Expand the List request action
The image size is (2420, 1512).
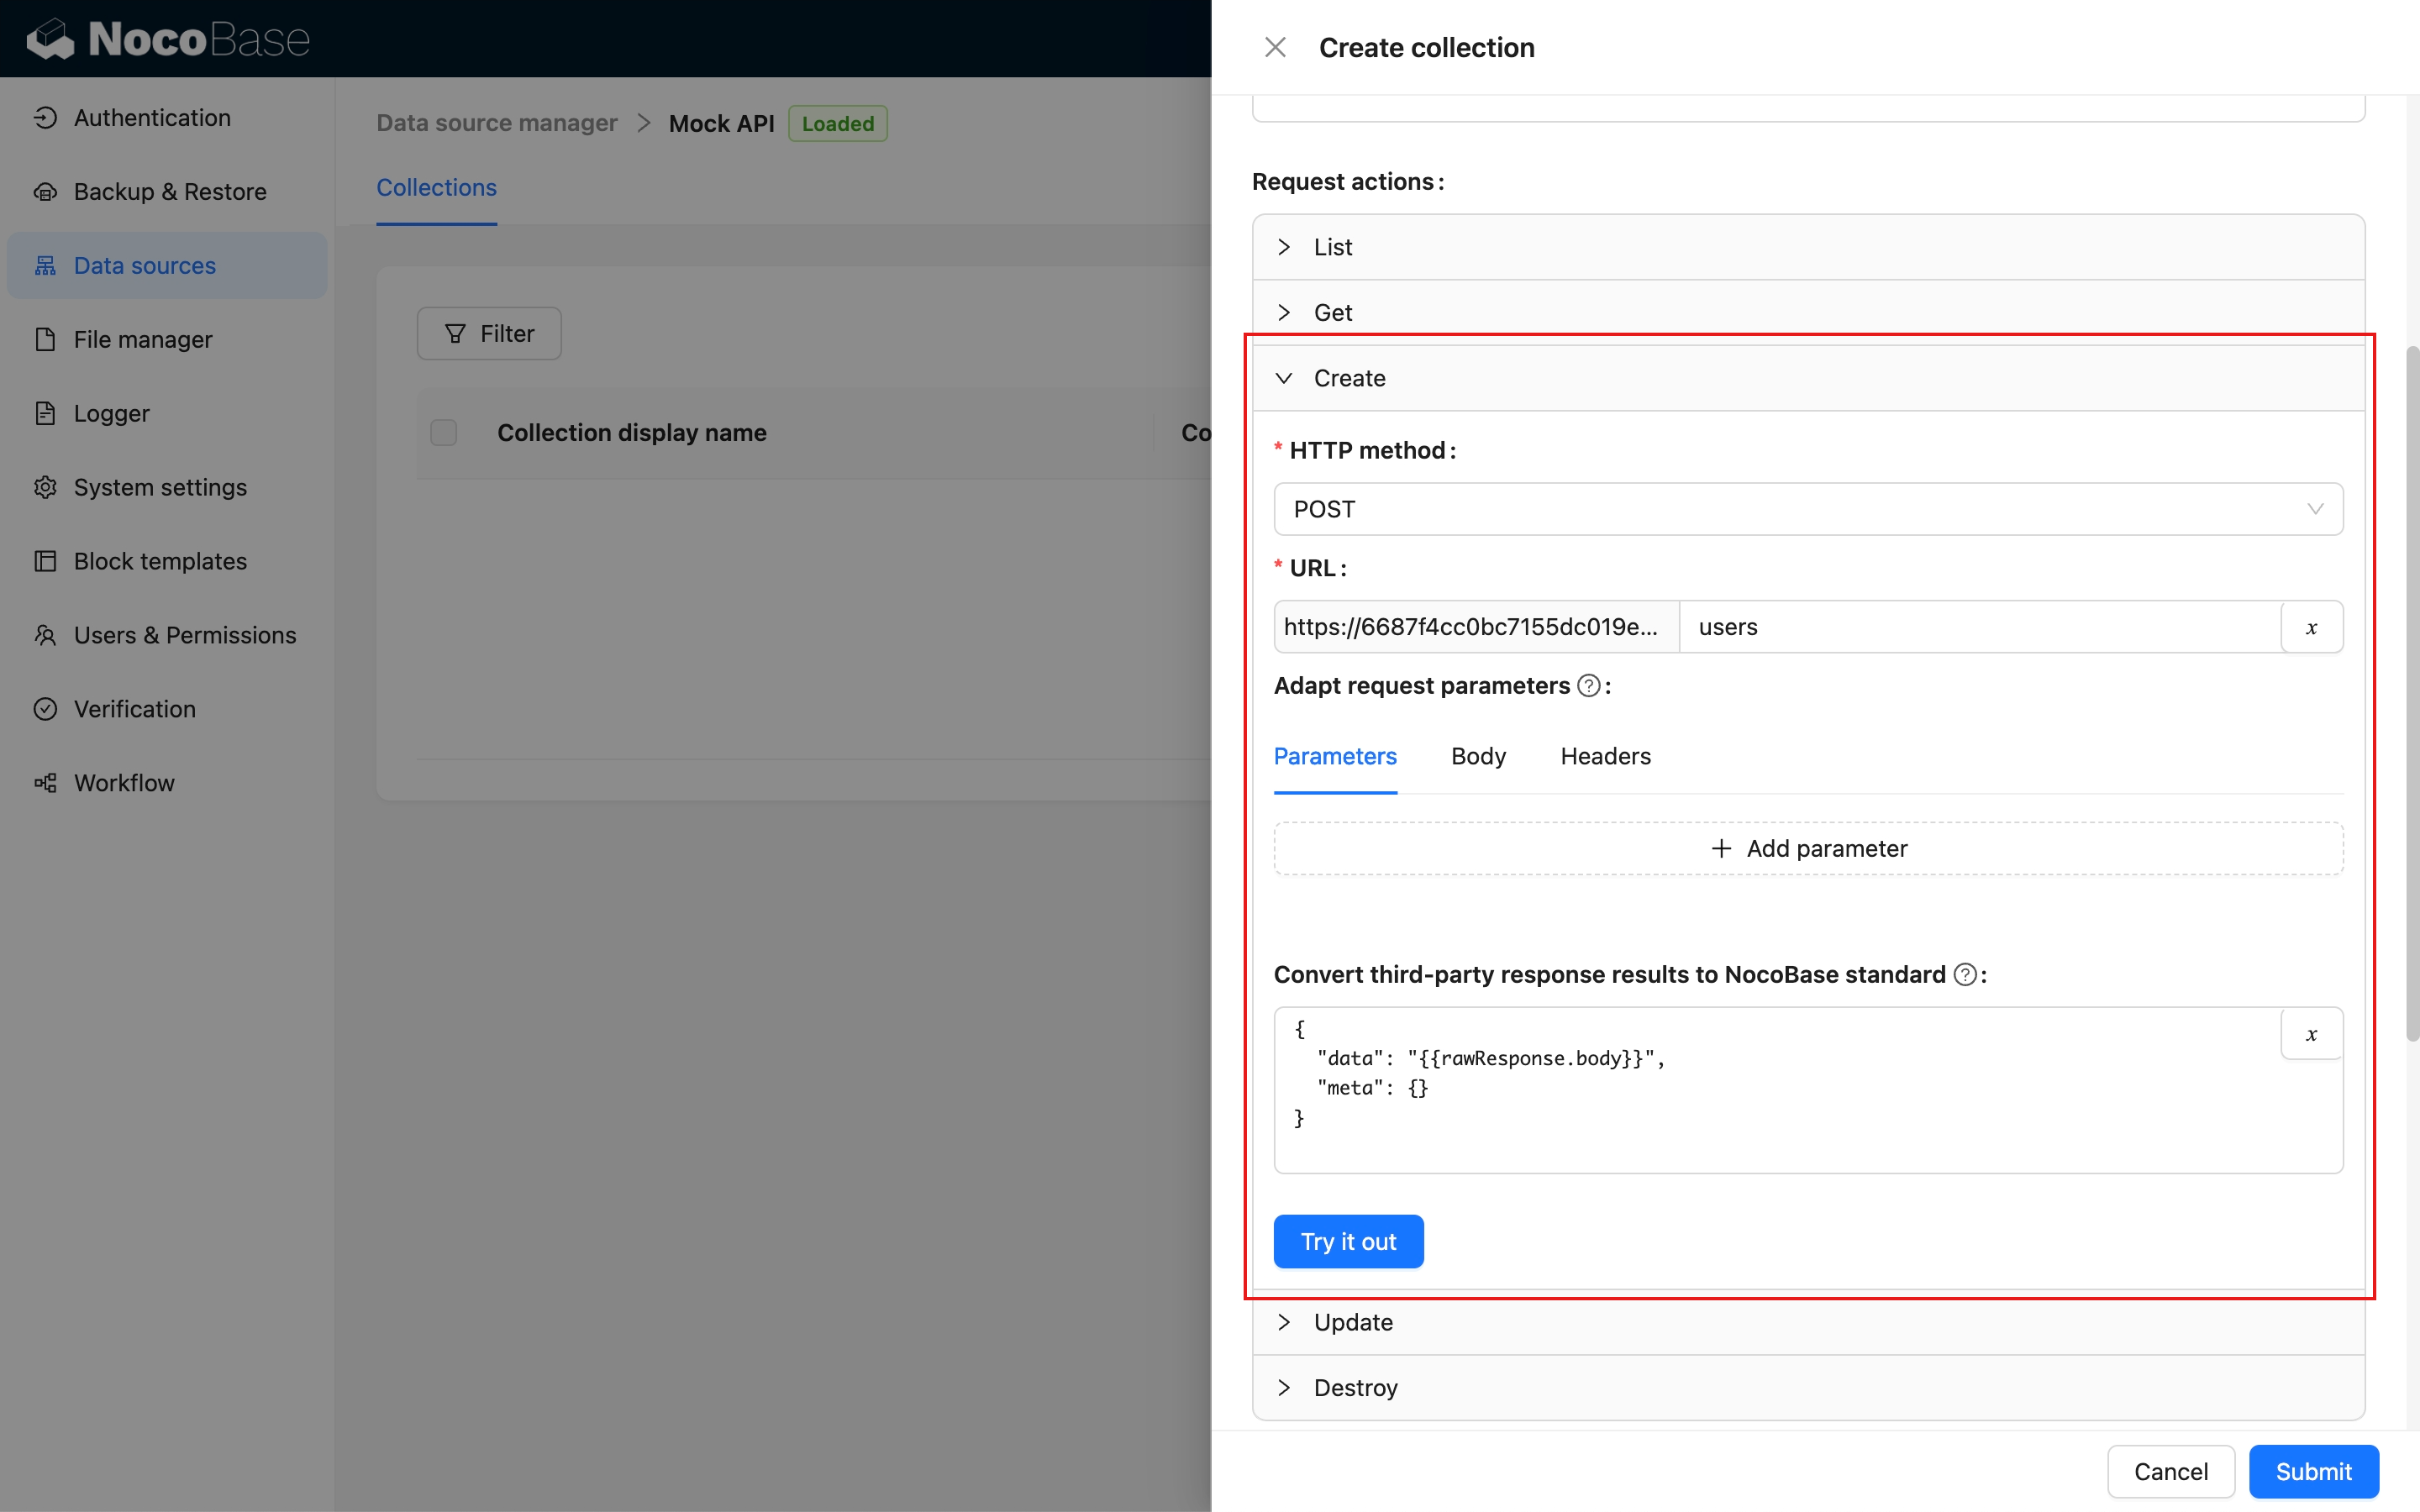point(1332,247)
